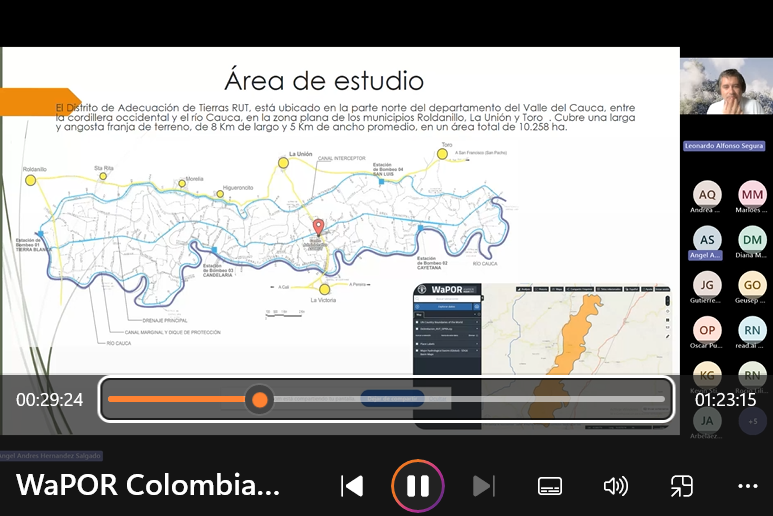Click the 00:29:24 elapsed time label
The width and height of the screenshot is (773, 516).
49,400
